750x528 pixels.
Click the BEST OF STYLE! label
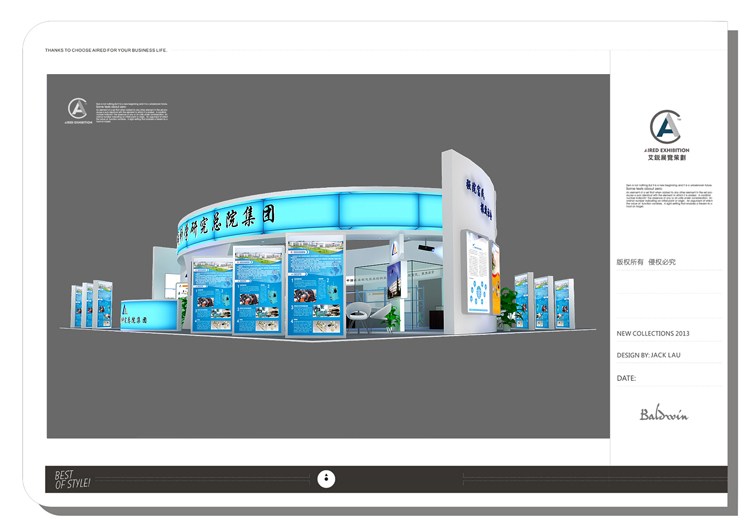coord(72,480)
